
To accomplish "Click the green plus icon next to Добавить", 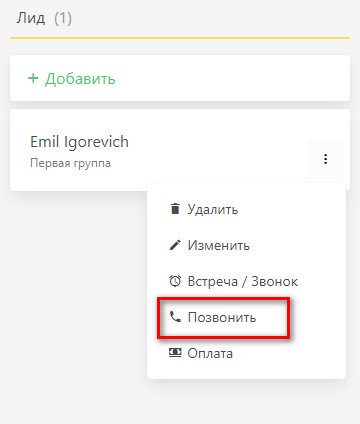I will (33, 78).
